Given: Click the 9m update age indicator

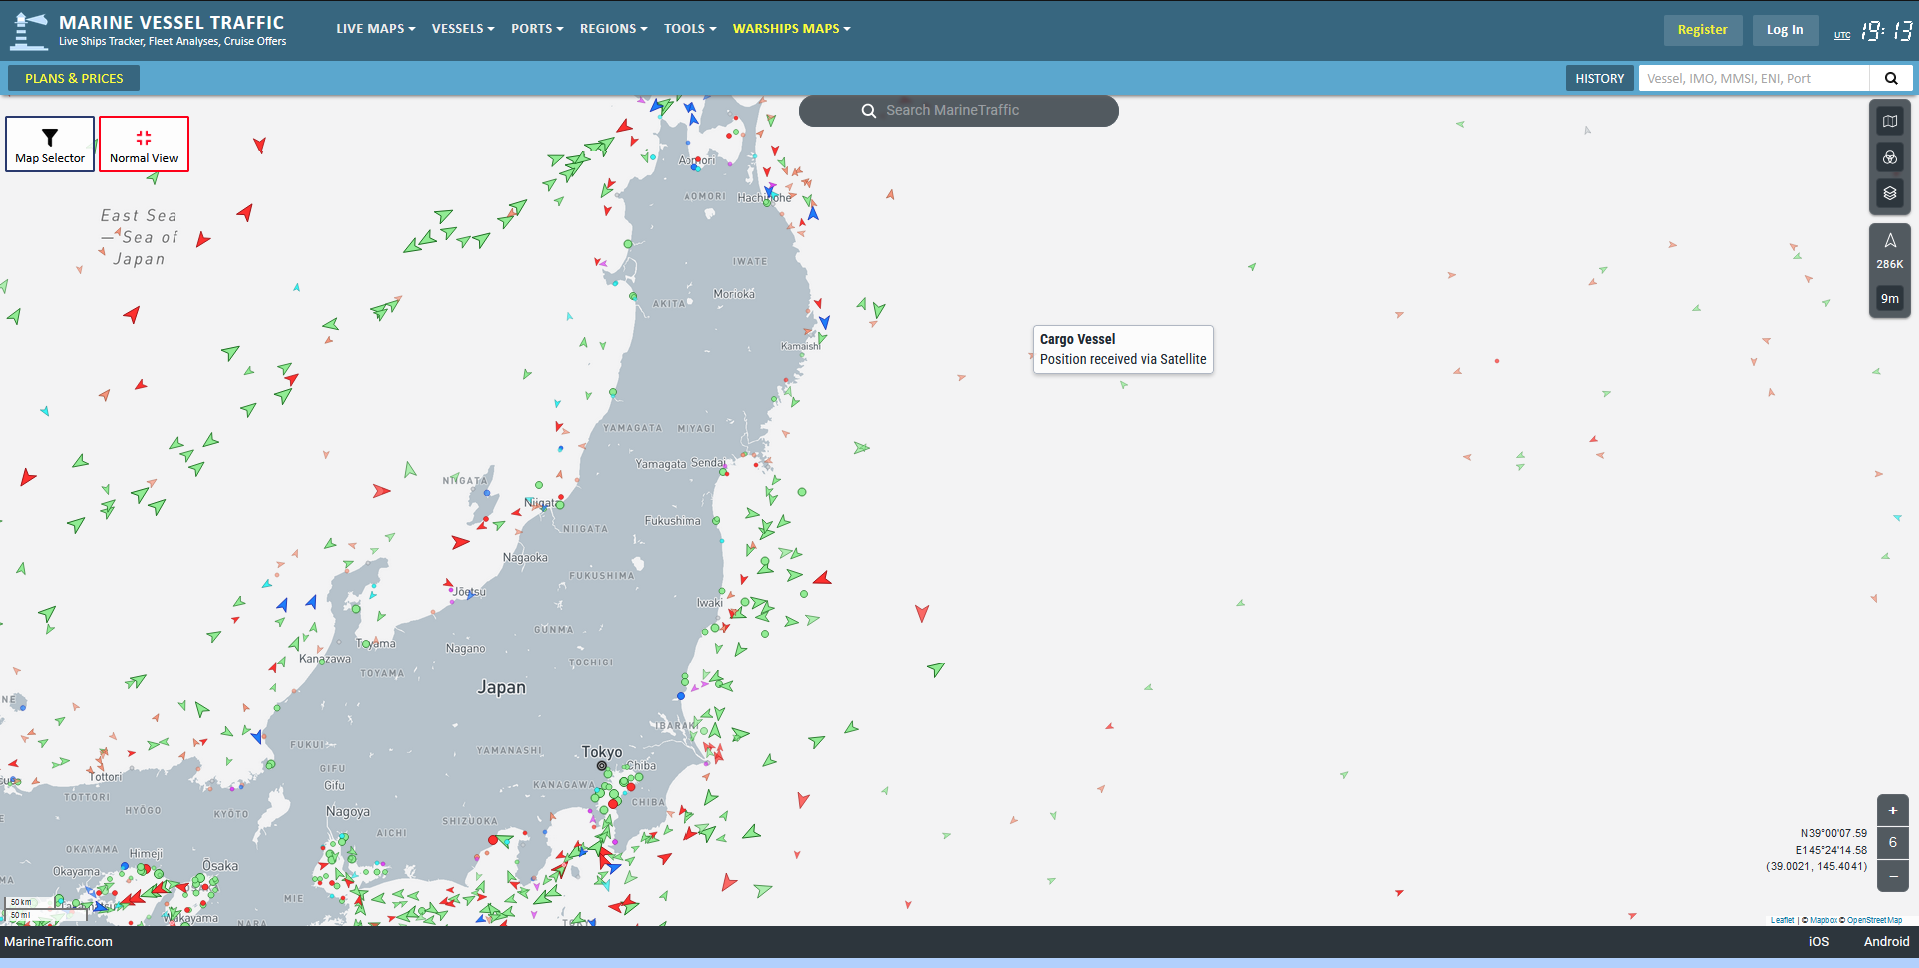Looking at the screenshot, I should (x=1890, y=298).
